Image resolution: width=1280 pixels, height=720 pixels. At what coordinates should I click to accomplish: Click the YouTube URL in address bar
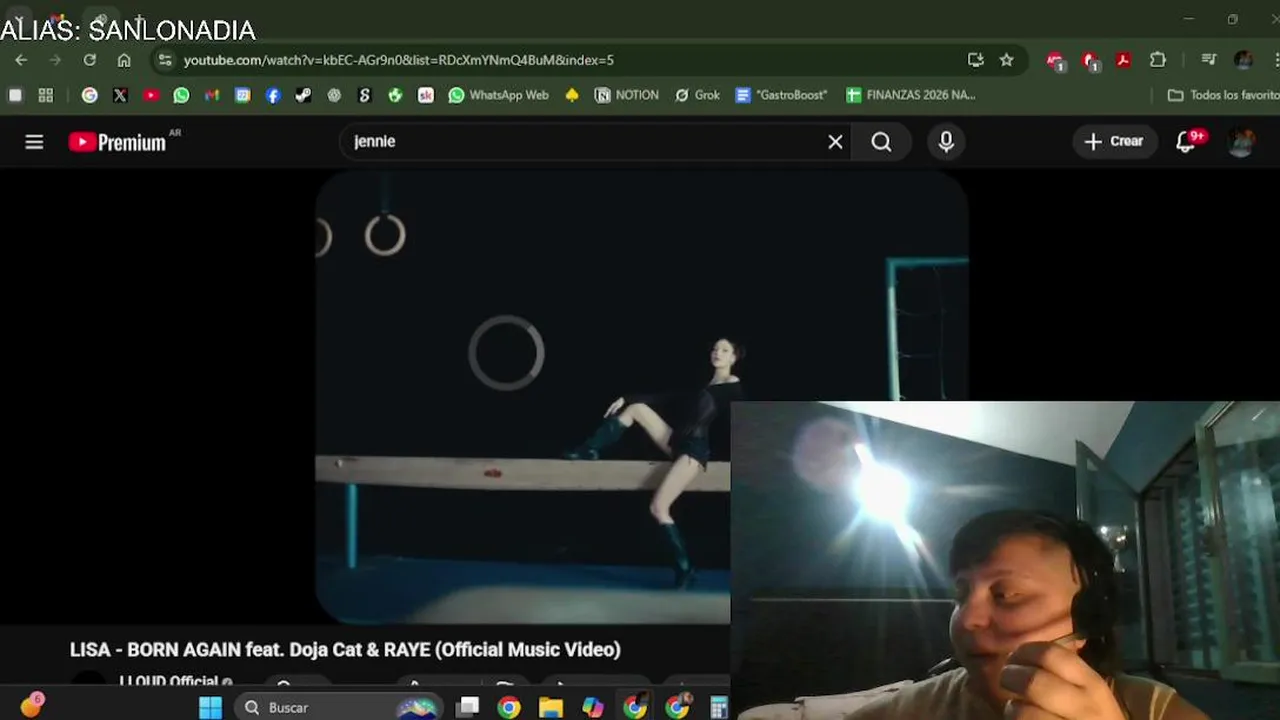[x=398, y=60]
